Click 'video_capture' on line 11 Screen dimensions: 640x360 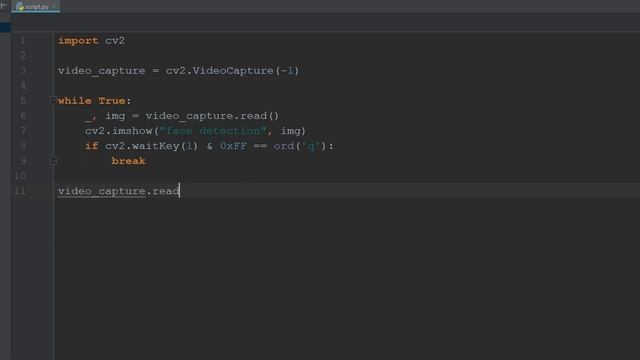point(102,191)
